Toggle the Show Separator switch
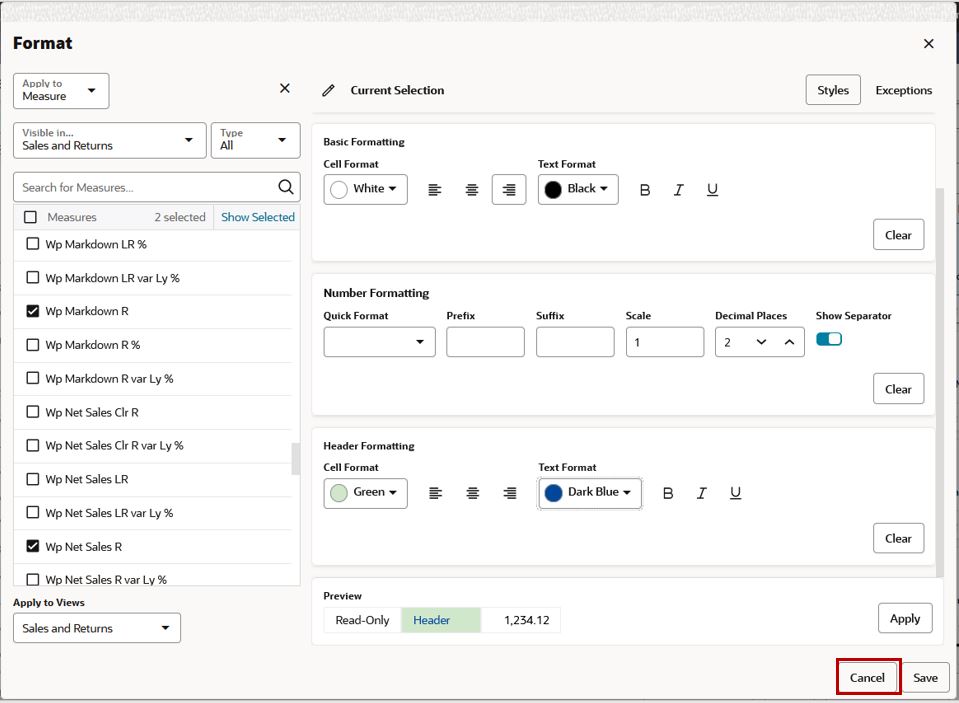 tap(829, 339)
